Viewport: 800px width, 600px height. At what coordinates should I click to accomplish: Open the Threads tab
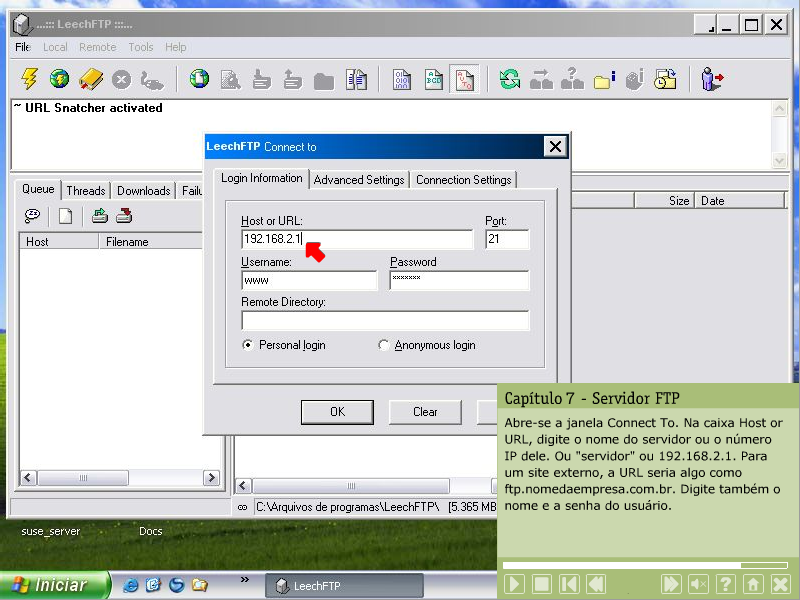(86, 191)
